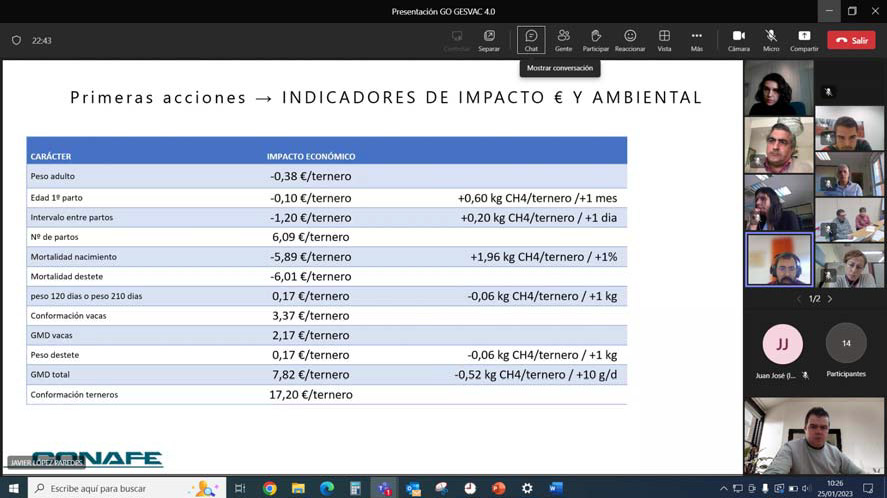Expand the system tray hidden icons chevron
887x498 pixels.
[x=724, y=488]
